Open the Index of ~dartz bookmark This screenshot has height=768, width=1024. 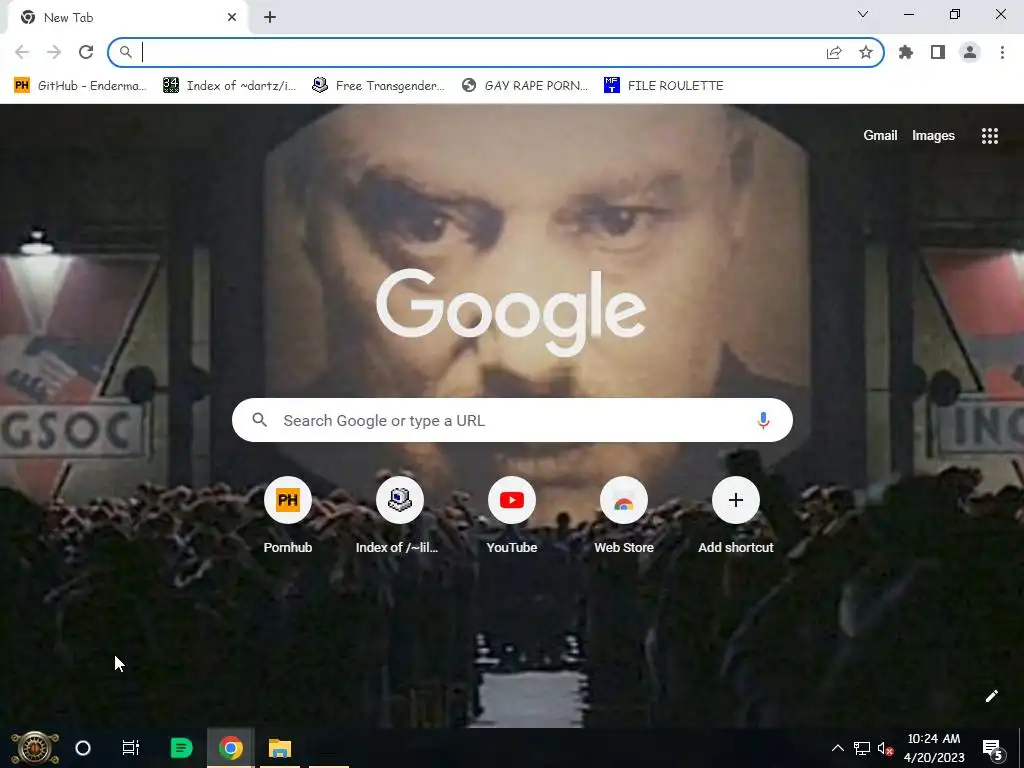(x=229, y=86)
